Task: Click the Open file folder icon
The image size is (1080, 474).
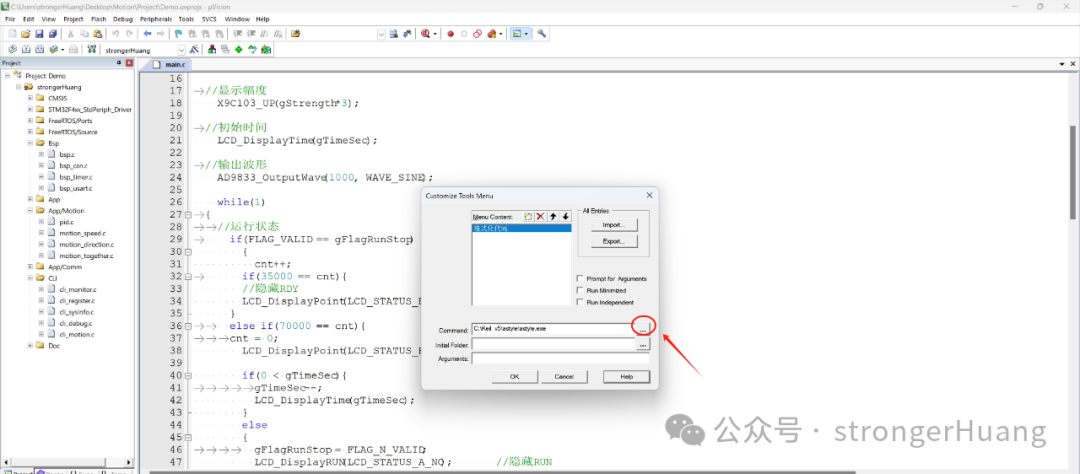Action: pyautogui.click(x=25, y=34)
